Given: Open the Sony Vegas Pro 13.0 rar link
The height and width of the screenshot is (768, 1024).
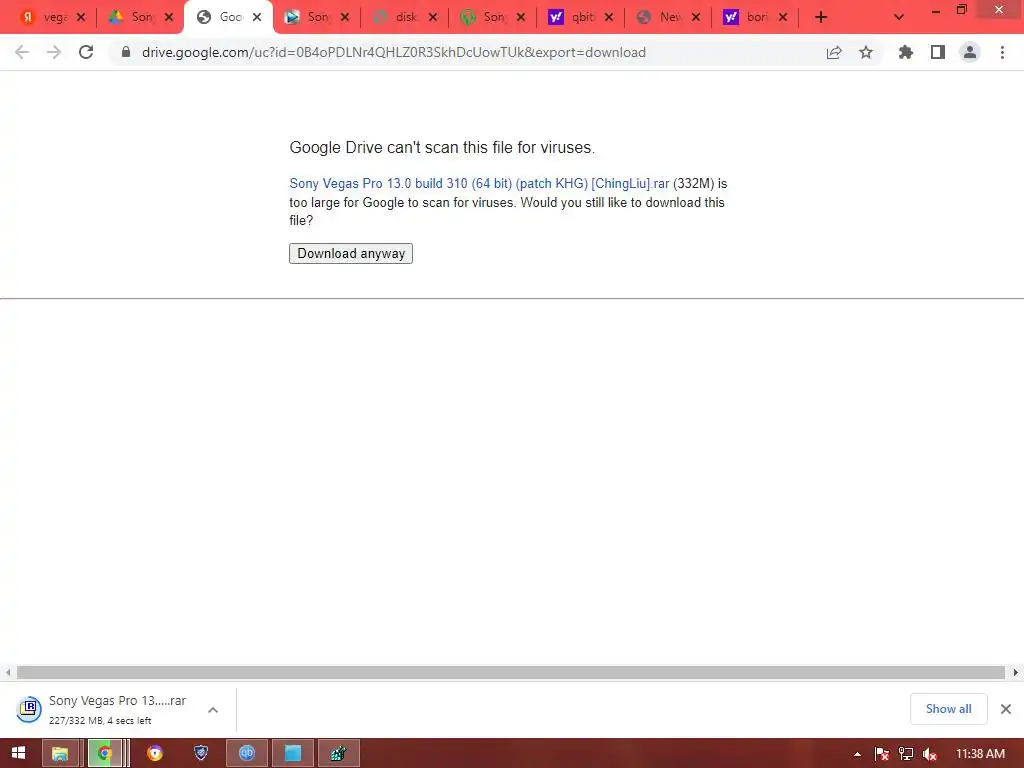Looking at the screenshot, I should [x=479, y=184].
